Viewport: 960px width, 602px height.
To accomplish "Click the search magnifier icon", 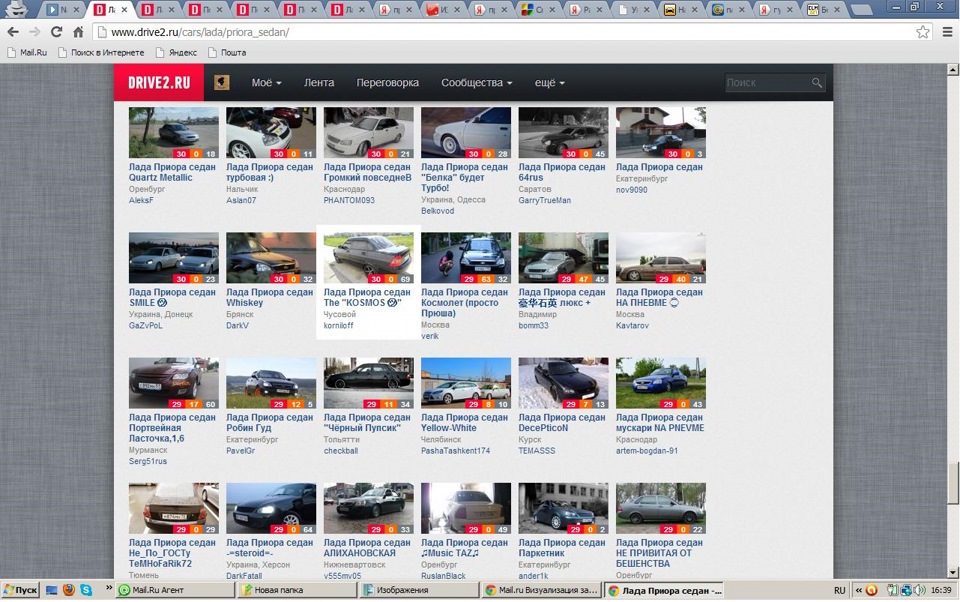I will pos(817,83).
